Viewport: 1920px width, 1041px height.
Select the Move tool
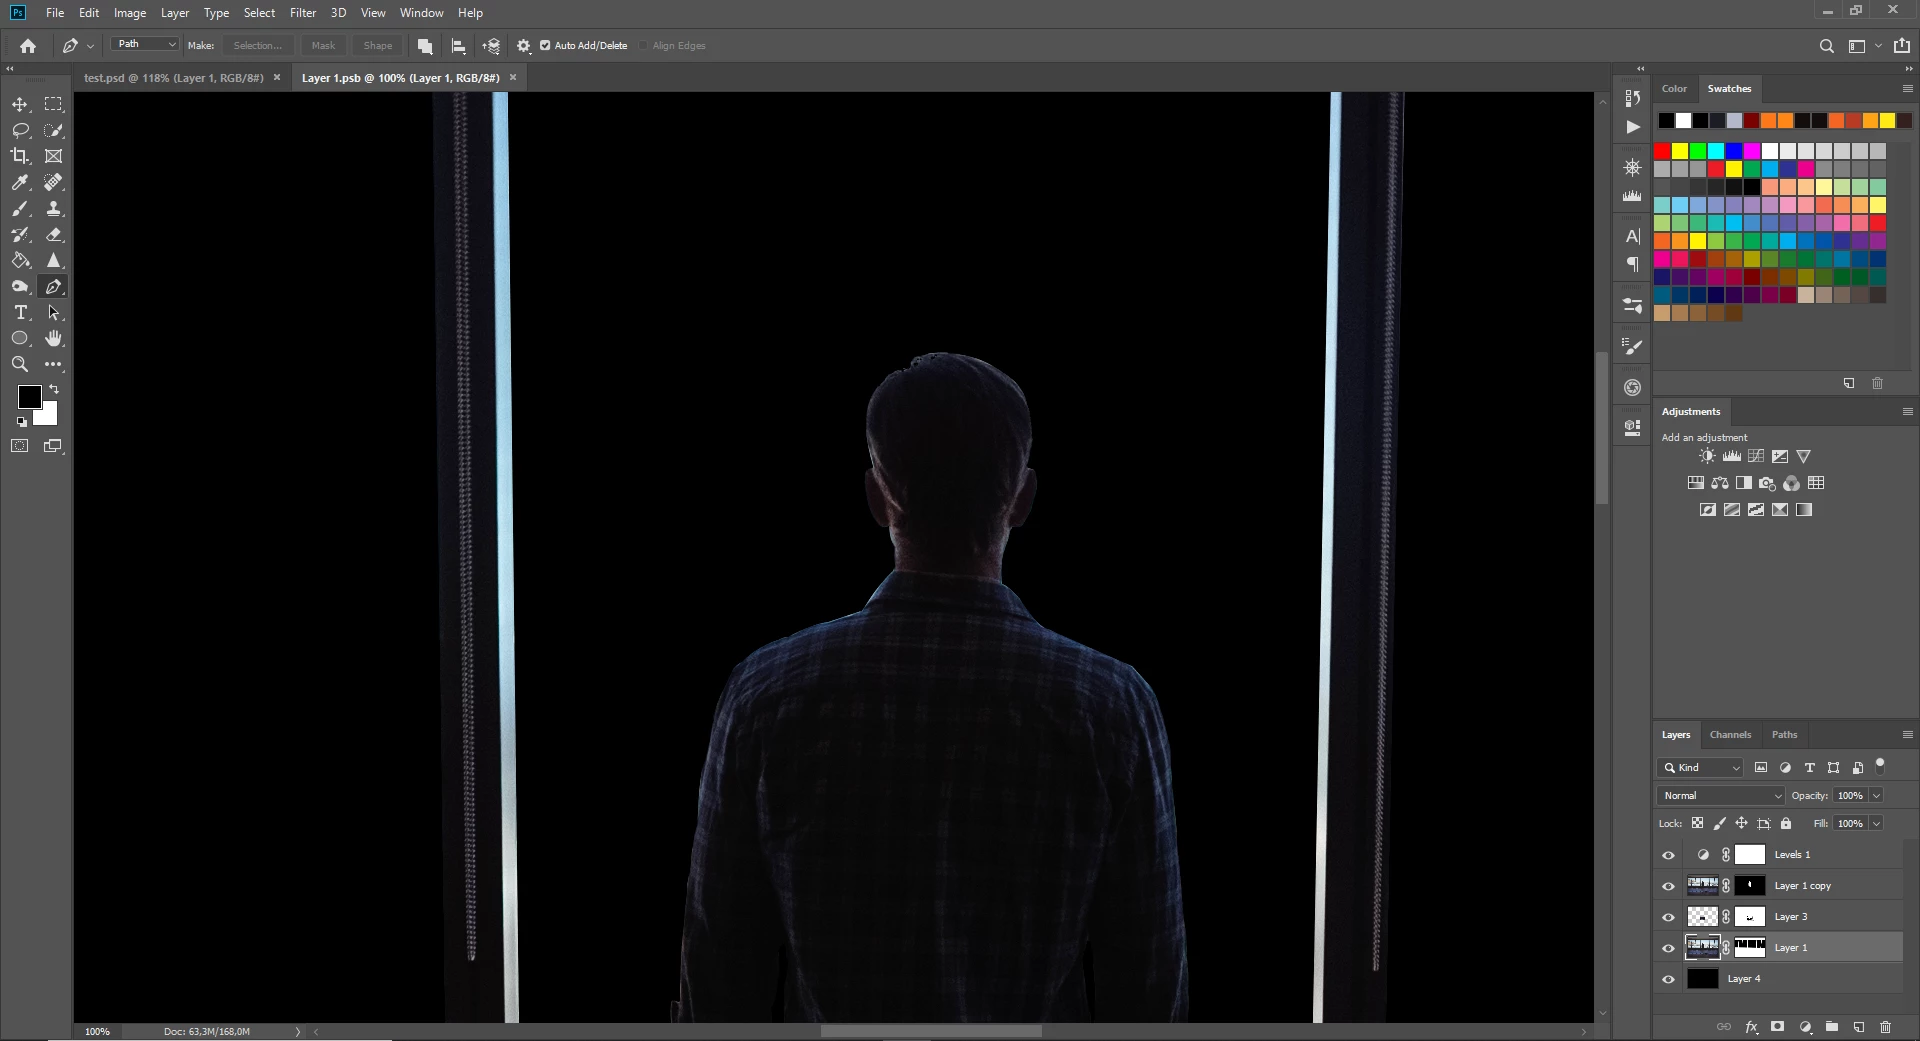tap(20, 104)
